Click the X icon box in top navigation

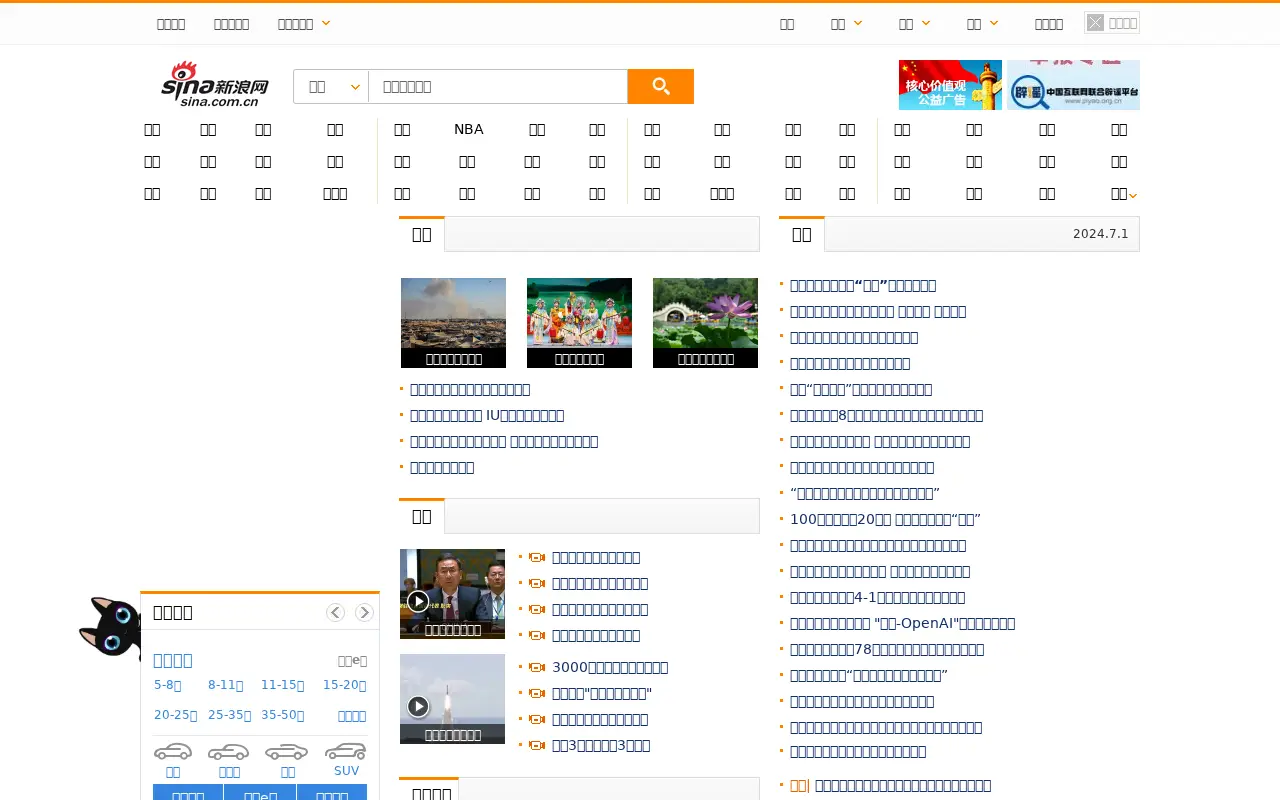(1095, 23)
